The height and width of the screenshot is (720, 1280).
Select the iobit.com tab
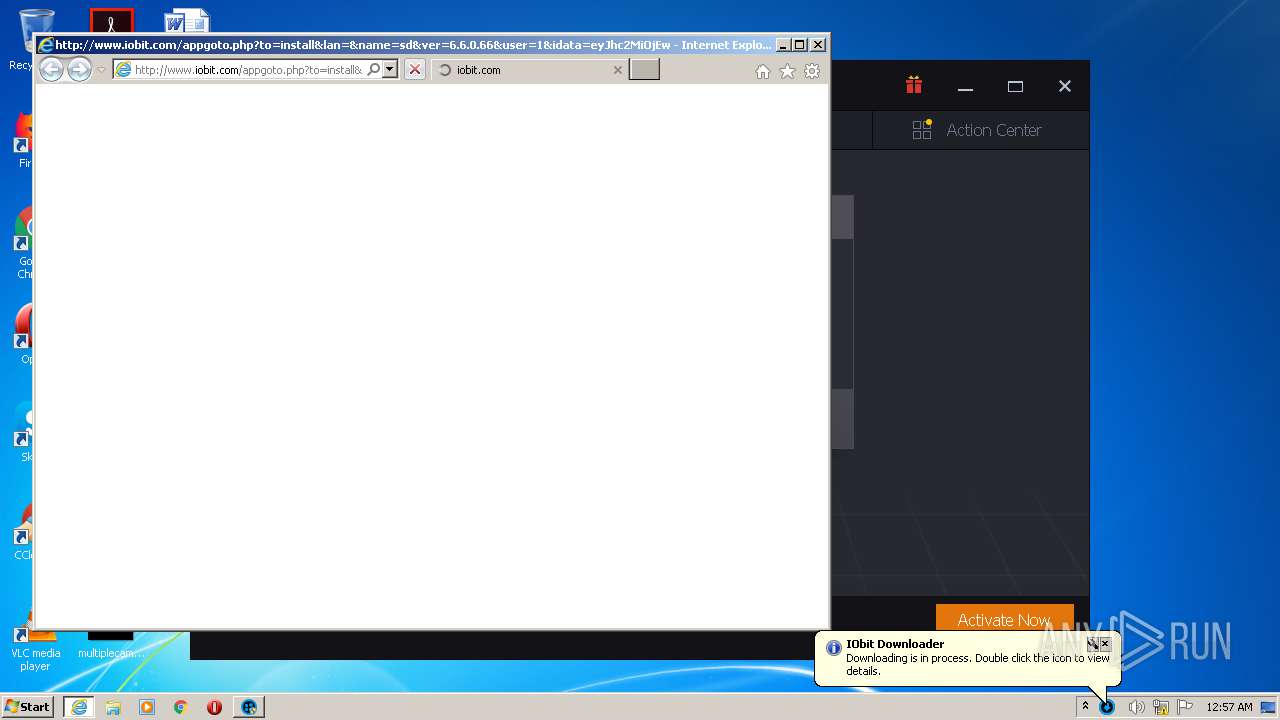(x=530, y=70)
